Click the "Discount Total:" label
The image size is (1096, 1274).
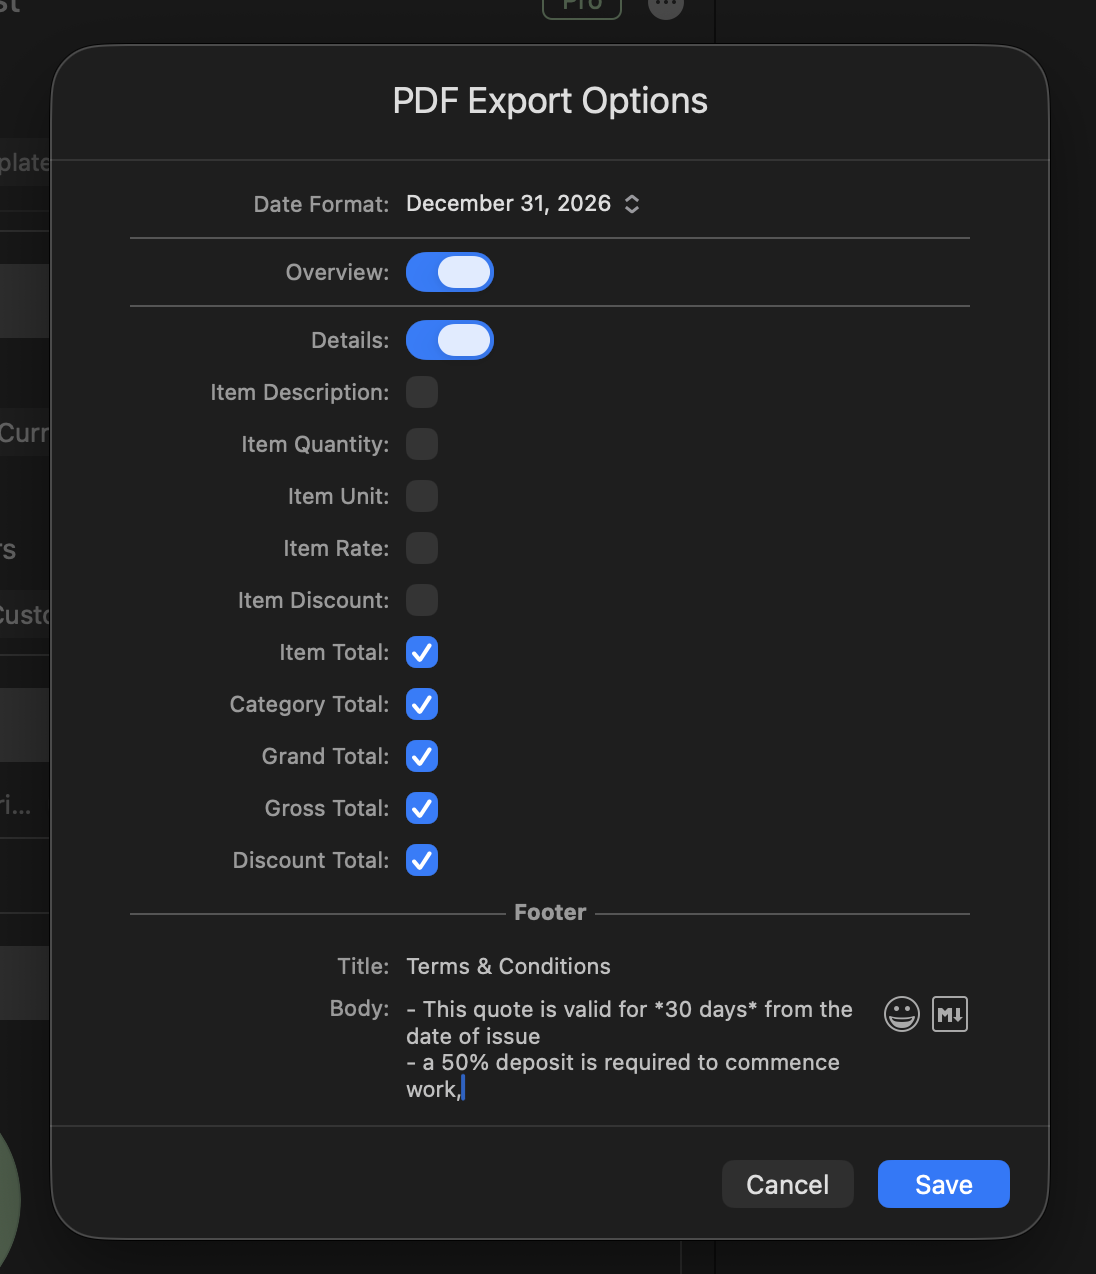tap(311, 860)
